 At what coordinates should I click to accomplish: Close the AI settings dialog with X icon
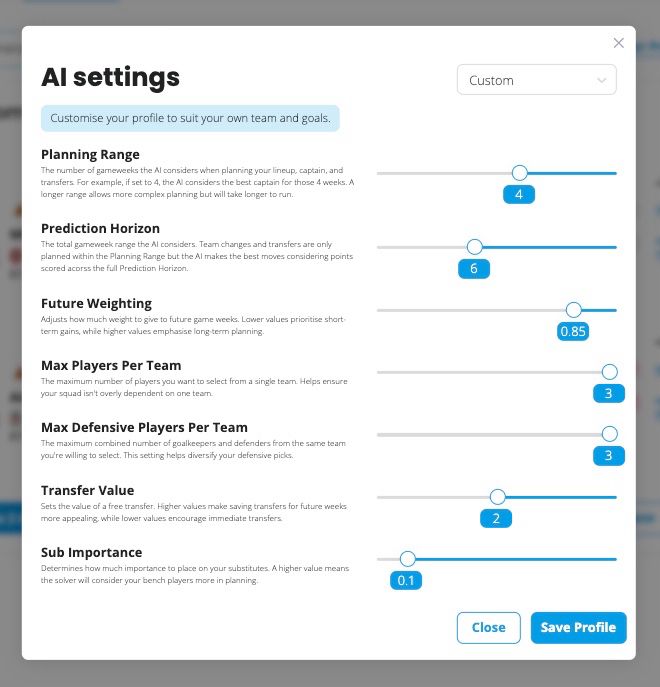pos(618,43)
